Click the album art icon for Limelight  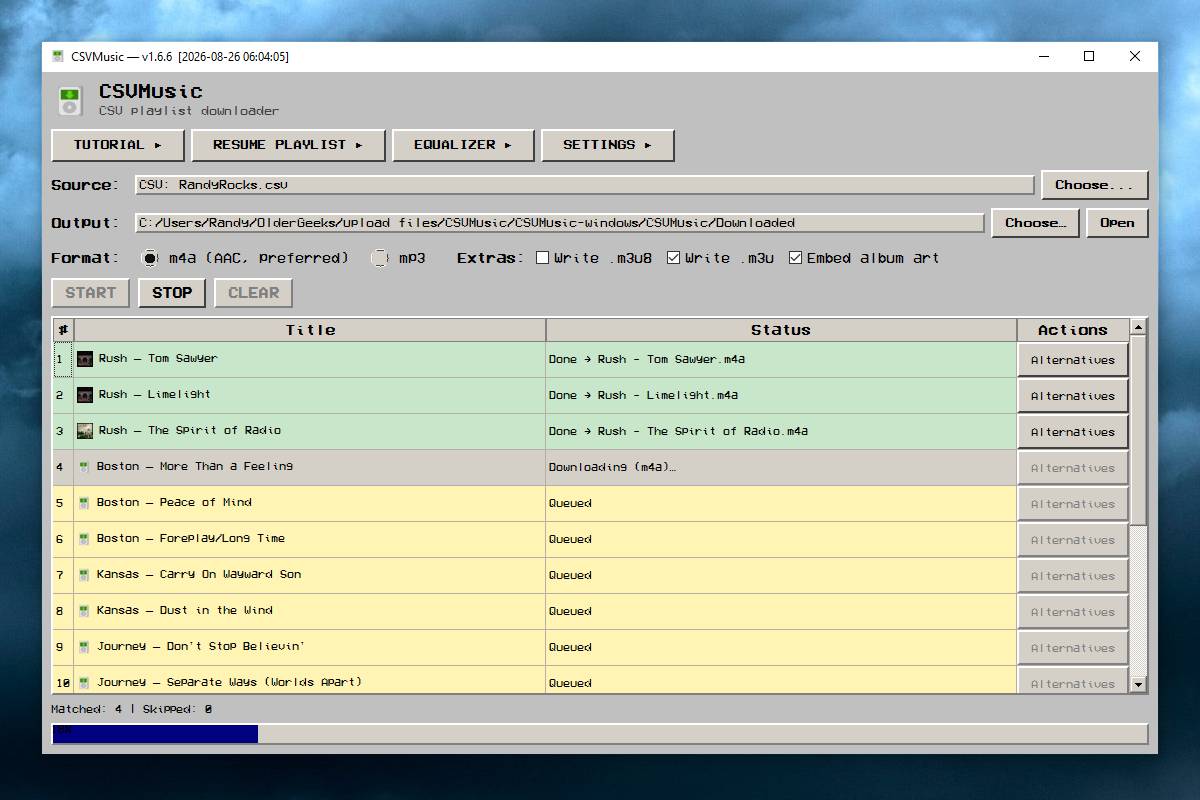pos(85,395)
